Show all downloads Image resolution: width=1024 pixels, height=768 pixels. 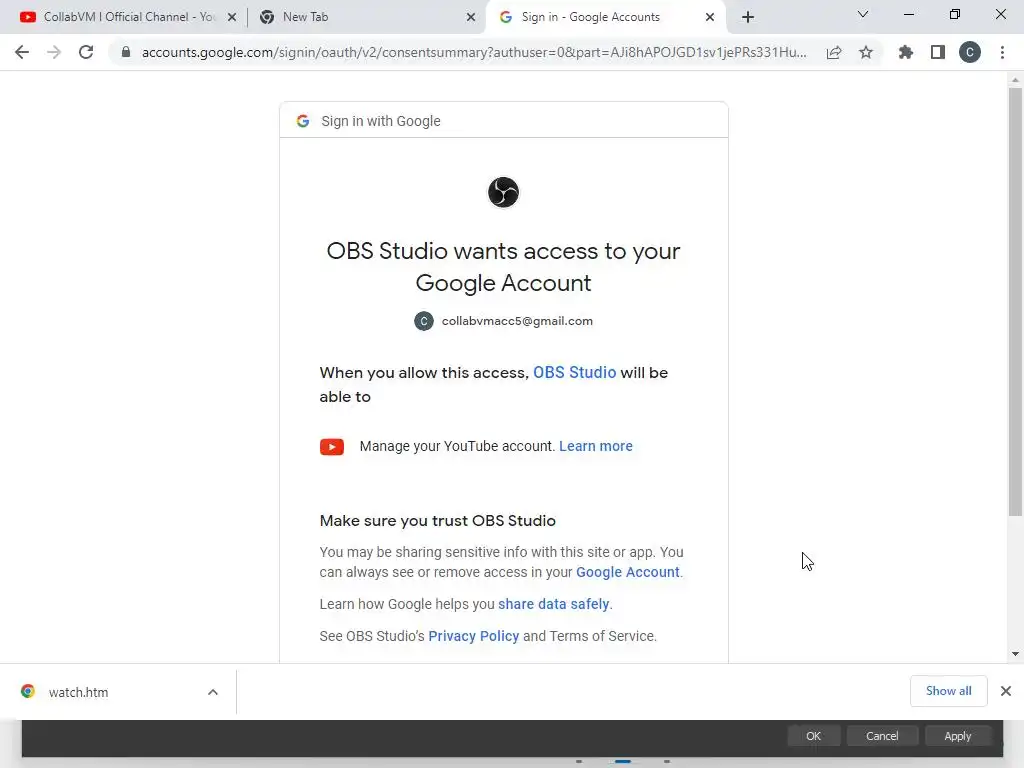(x=948, y=691)
